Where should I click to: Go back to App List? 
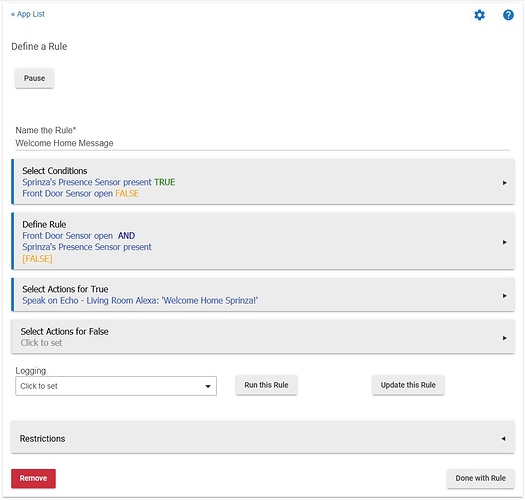coord(28,14)
